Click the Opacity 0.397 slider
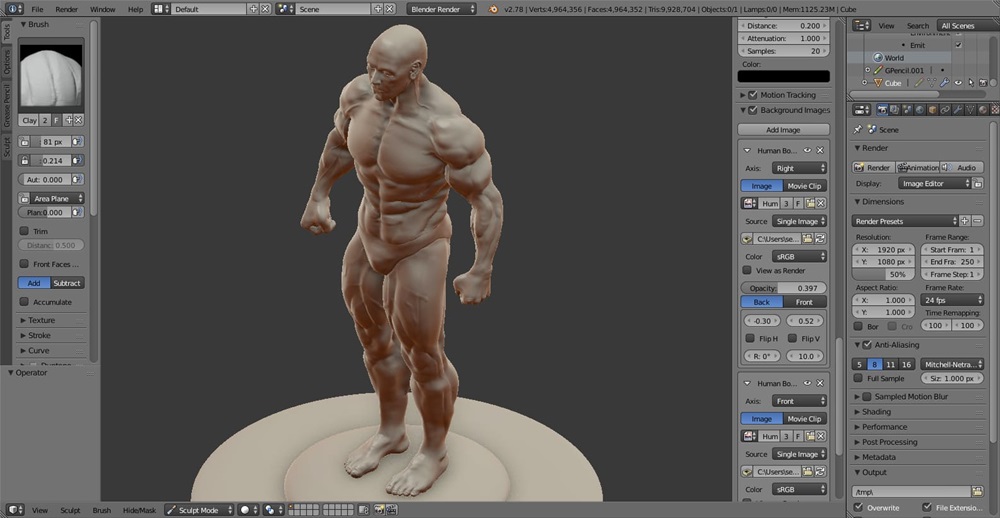The width and height of the screenshot is (1000, 518). (x=783, y=288)
